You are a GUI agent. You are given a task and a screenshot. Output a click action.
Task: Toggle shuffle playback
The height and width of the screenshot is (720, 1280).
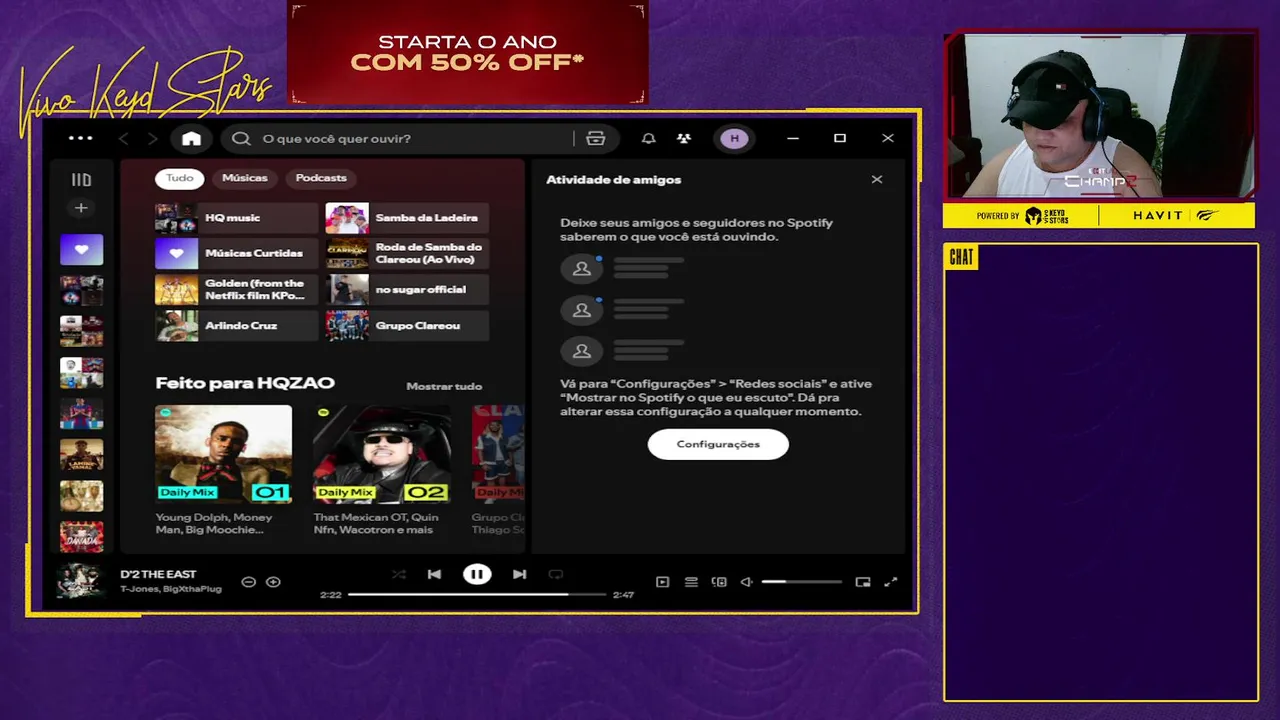399,574
